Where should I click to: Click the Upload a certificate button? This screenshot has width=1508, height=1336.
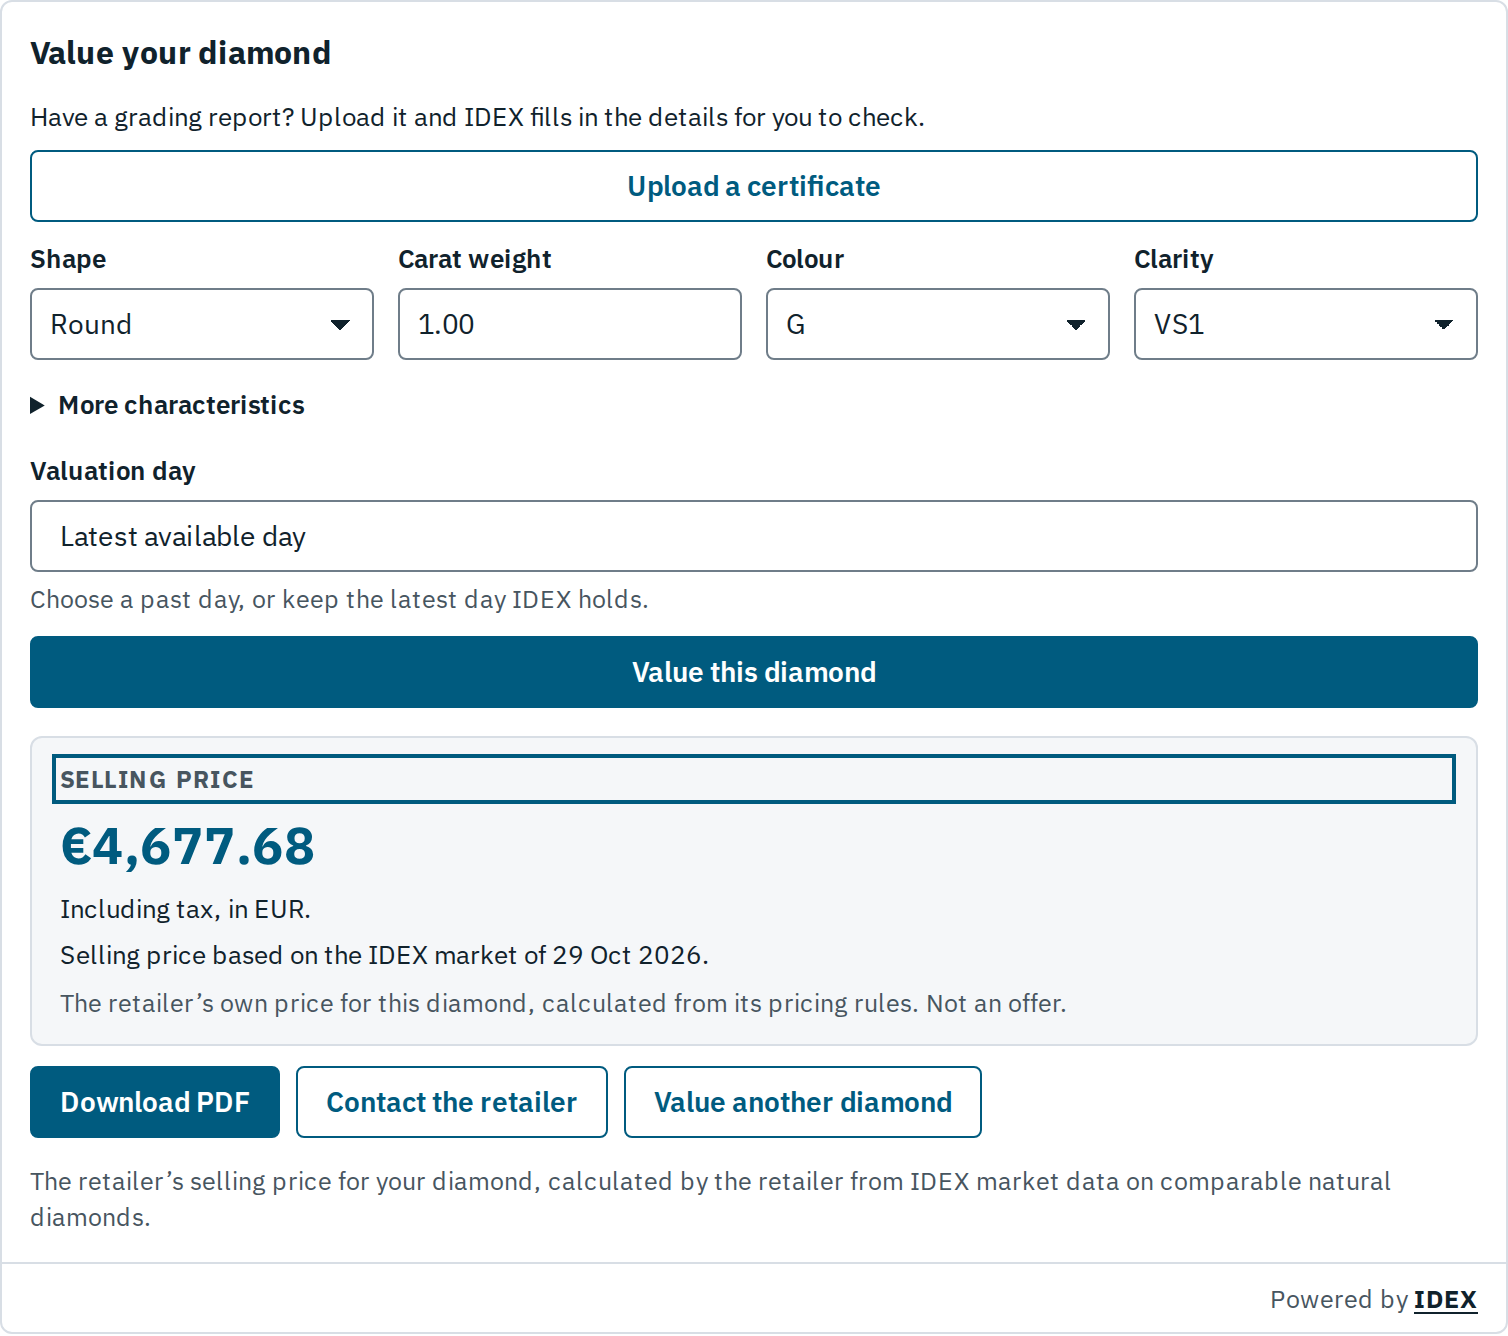coord(754,186)
